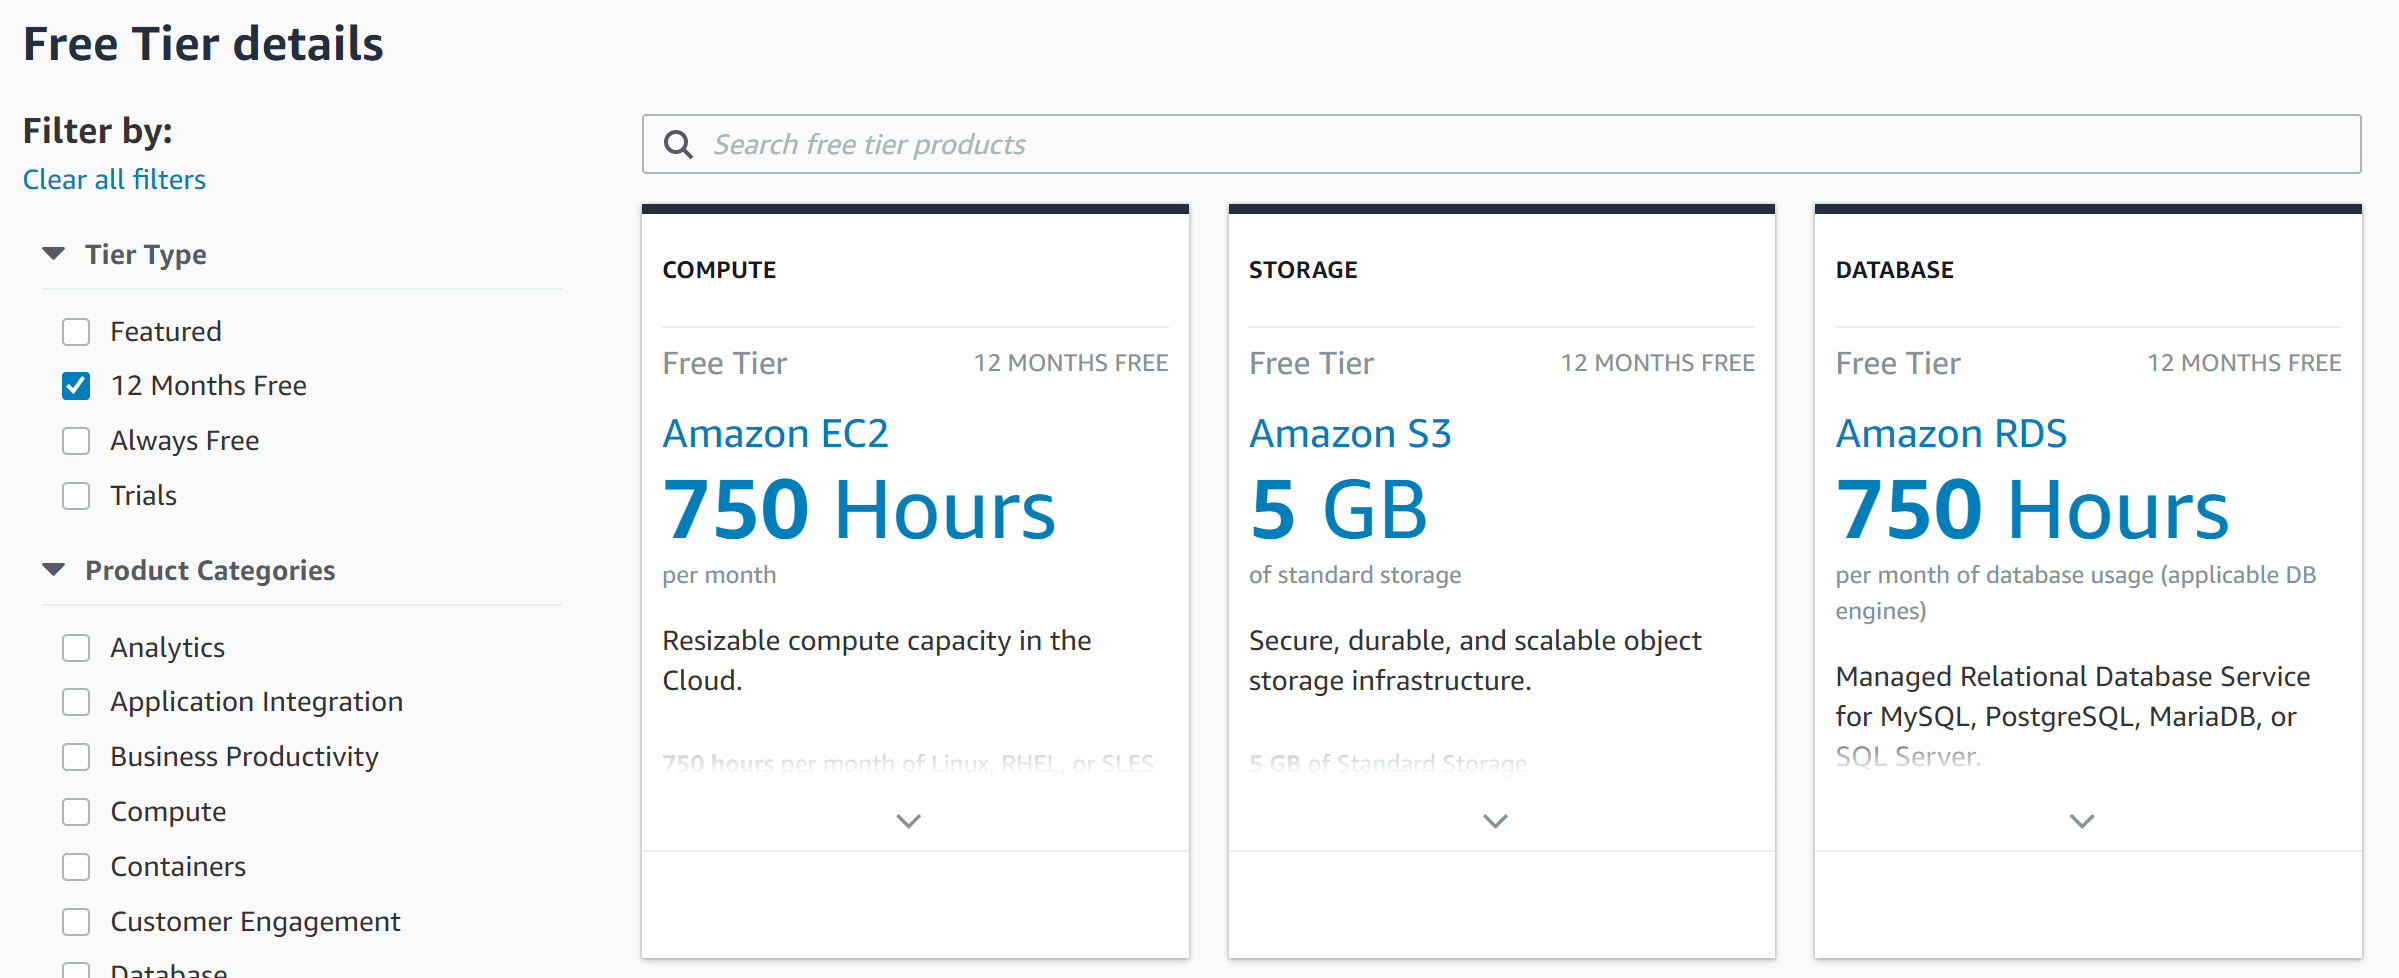2399x978 pixels.
Task: Check the Trials checkbox
Action: [x=76, y=495]
